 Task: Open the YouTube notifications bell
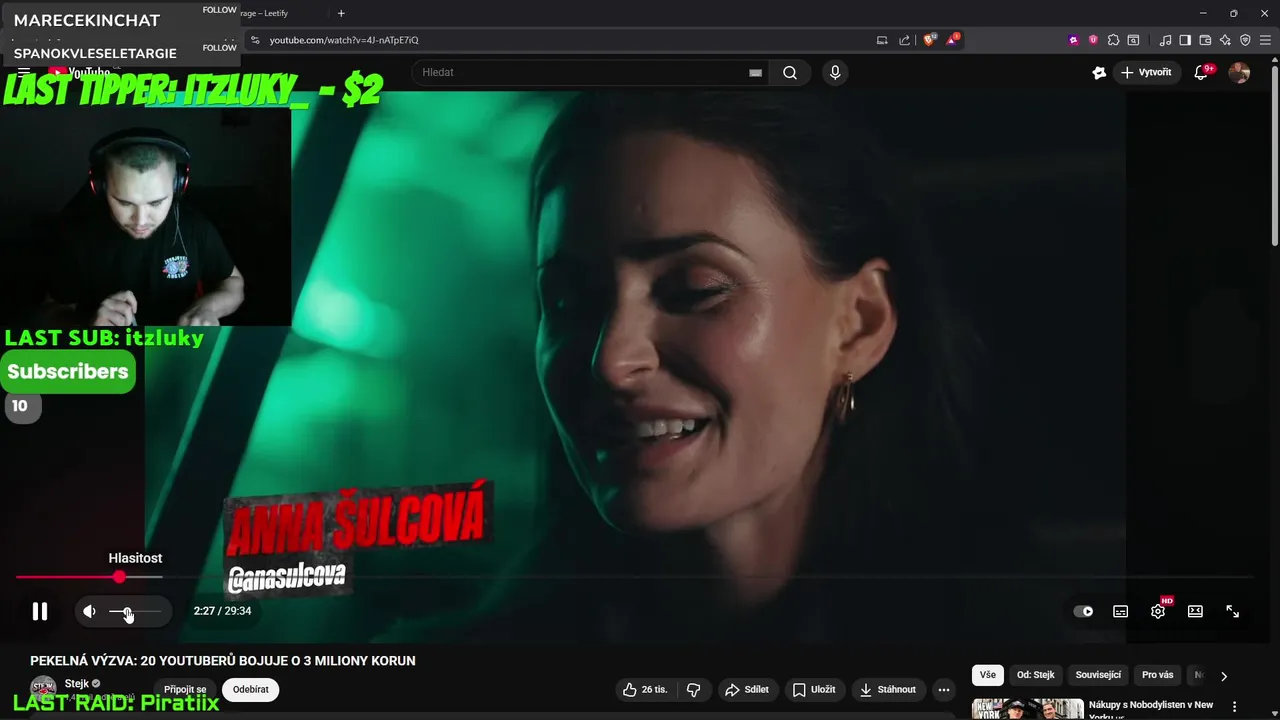point(1202,72)
